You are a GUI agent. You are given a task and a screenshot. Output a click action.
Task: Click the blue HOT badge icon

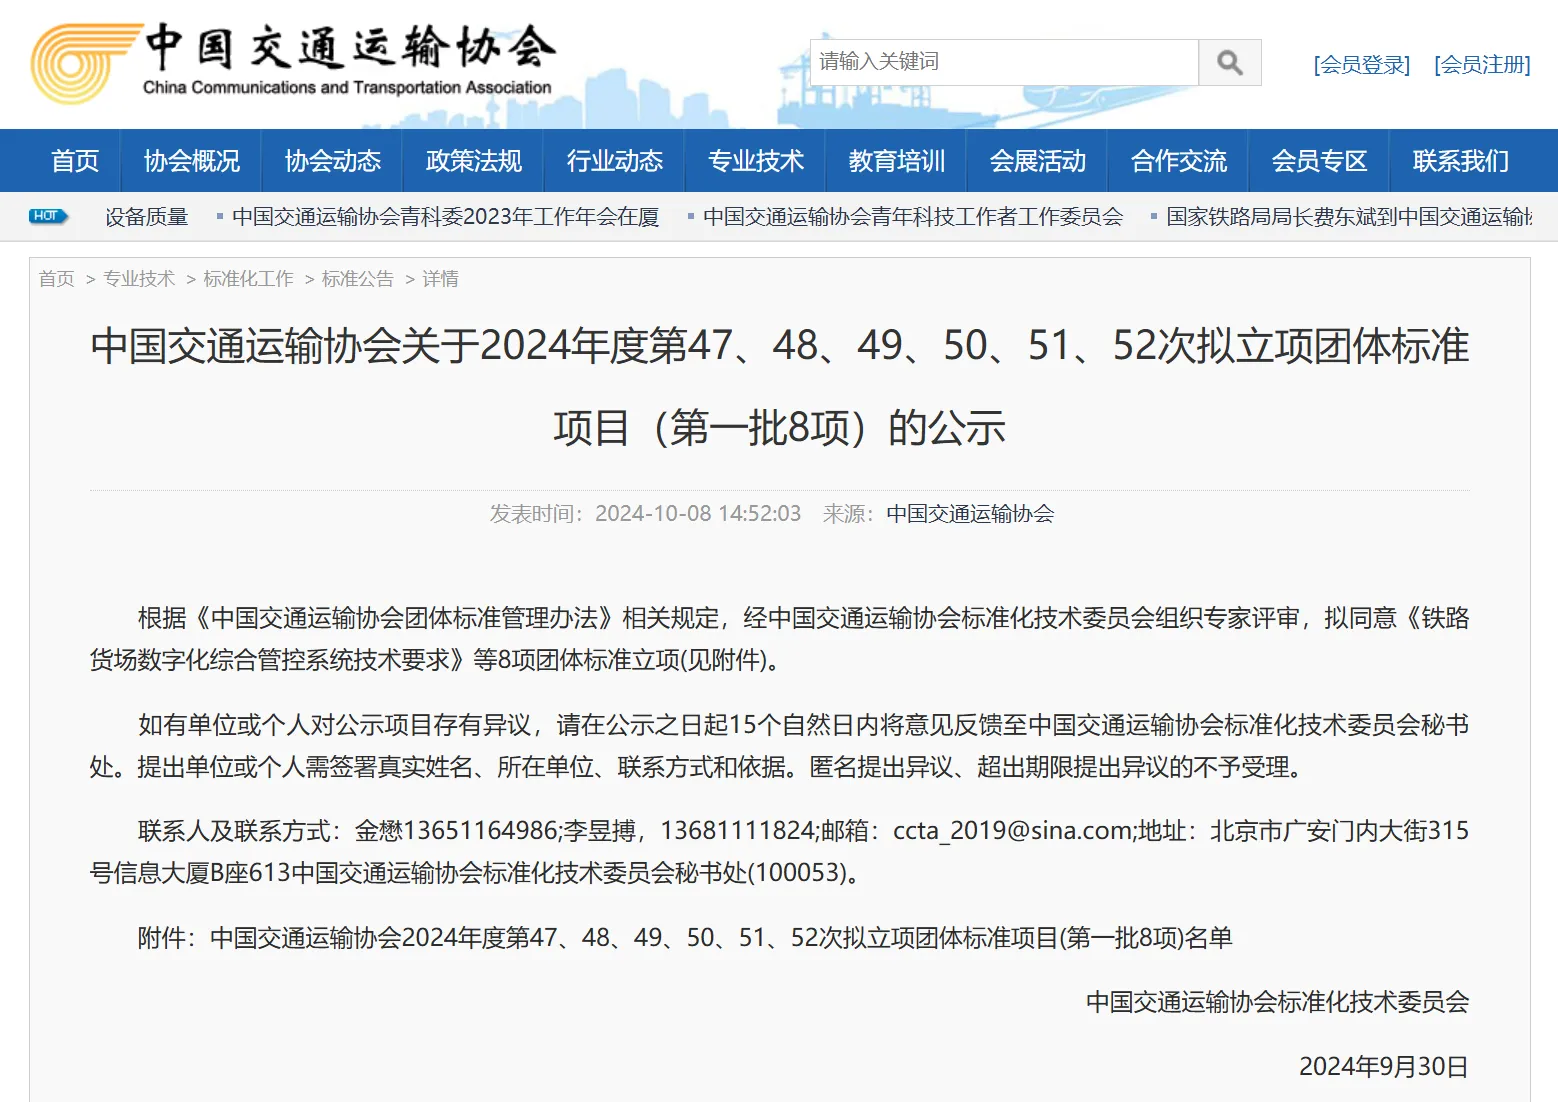[48, 216]
